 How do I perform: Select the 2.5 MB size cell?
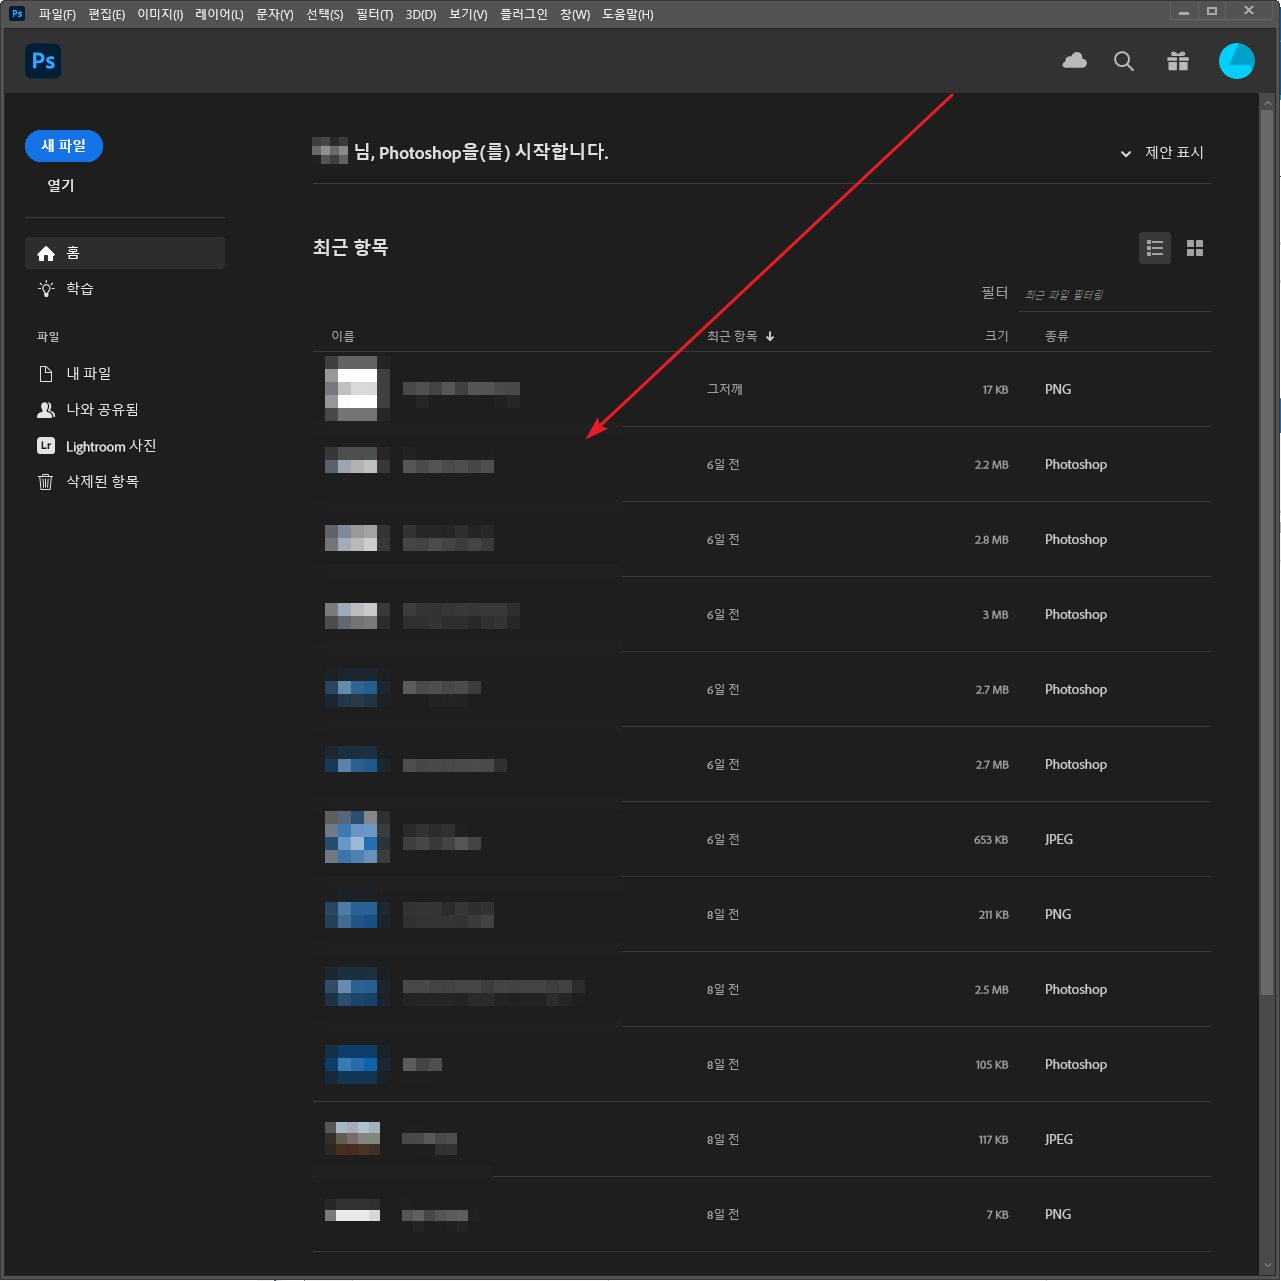(991, 990)
